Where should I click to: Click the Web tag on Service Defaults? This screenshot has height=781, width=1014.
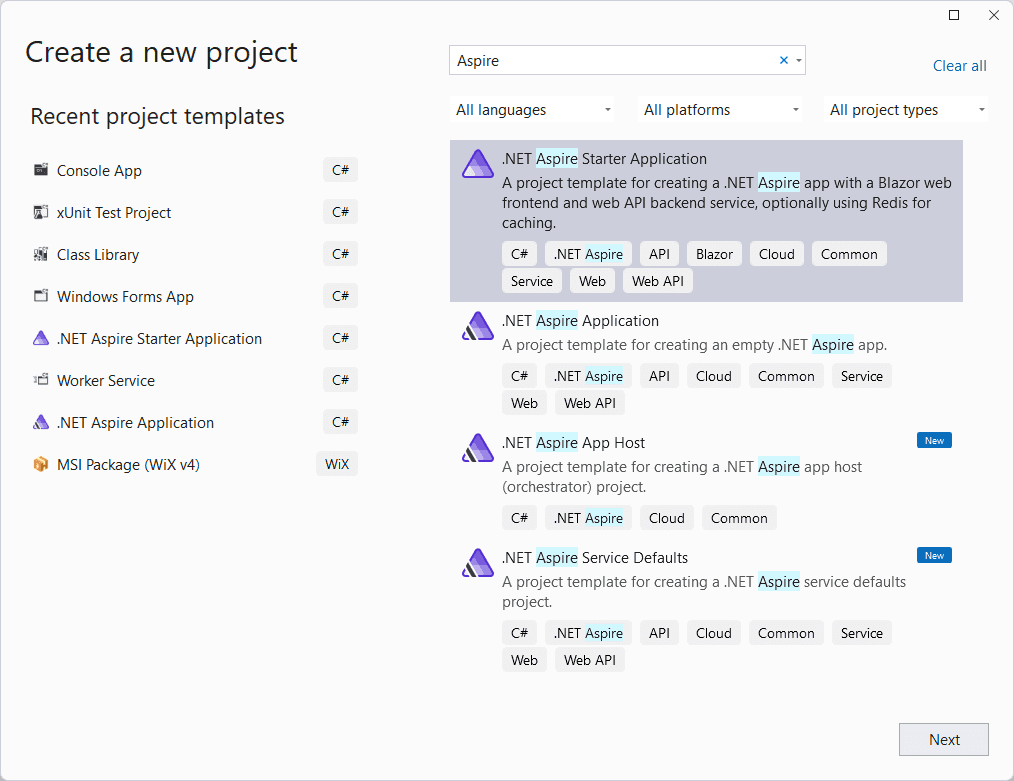[524, 660]
